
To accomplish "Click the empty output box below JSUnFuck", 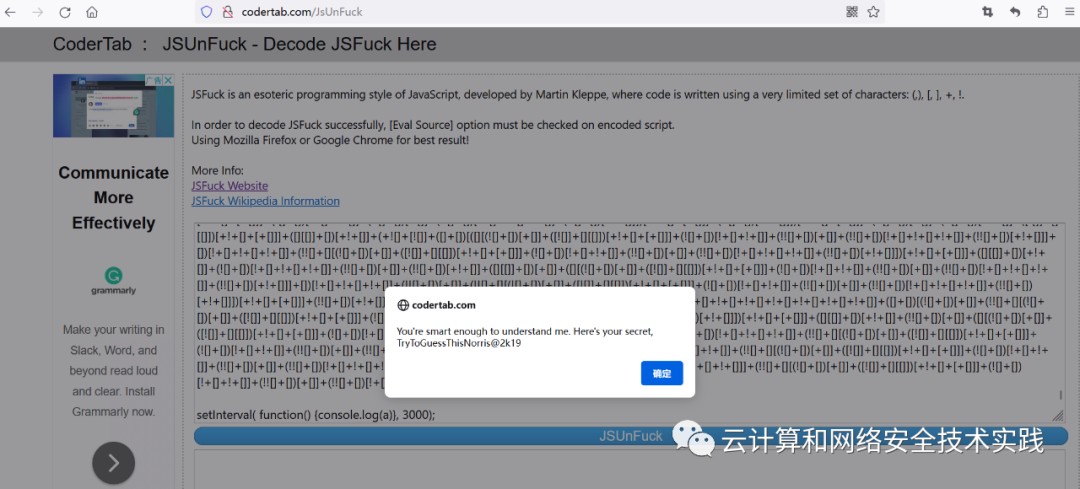I will coord(629,469).
